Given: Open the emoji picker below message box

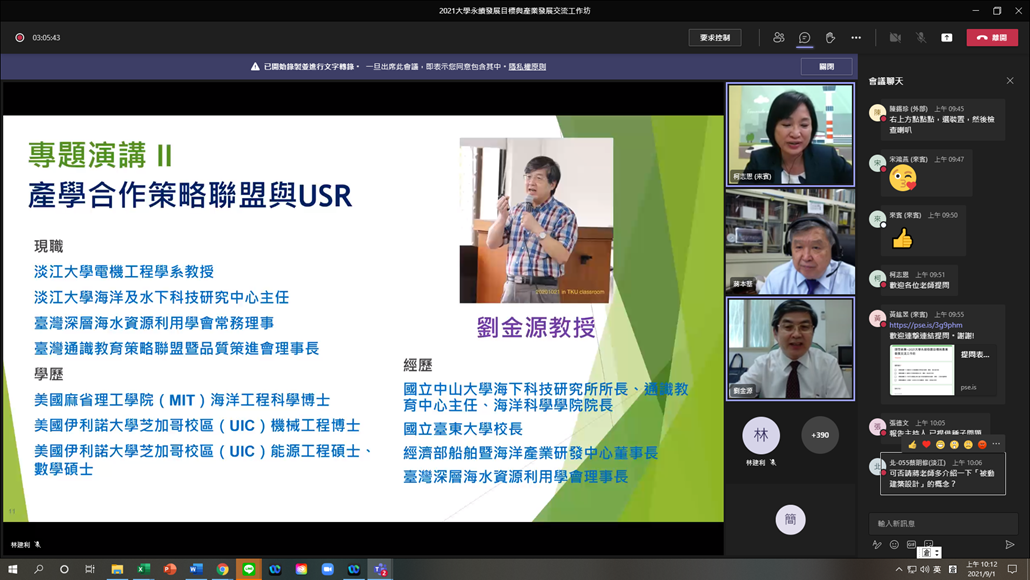Looking at the screenshot, I should point(894,545).
